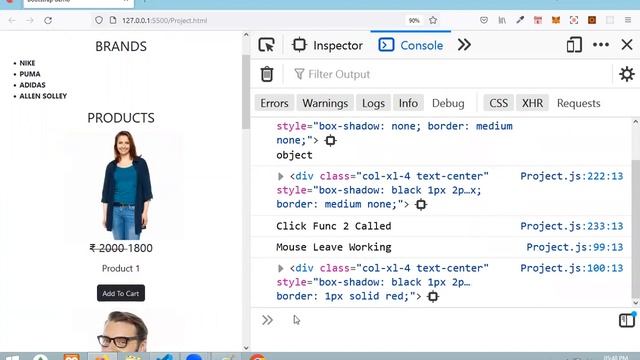Toggle Debug filter
Image resolution: width=640 pixels, height=360 pixels.
pos(448,103)
